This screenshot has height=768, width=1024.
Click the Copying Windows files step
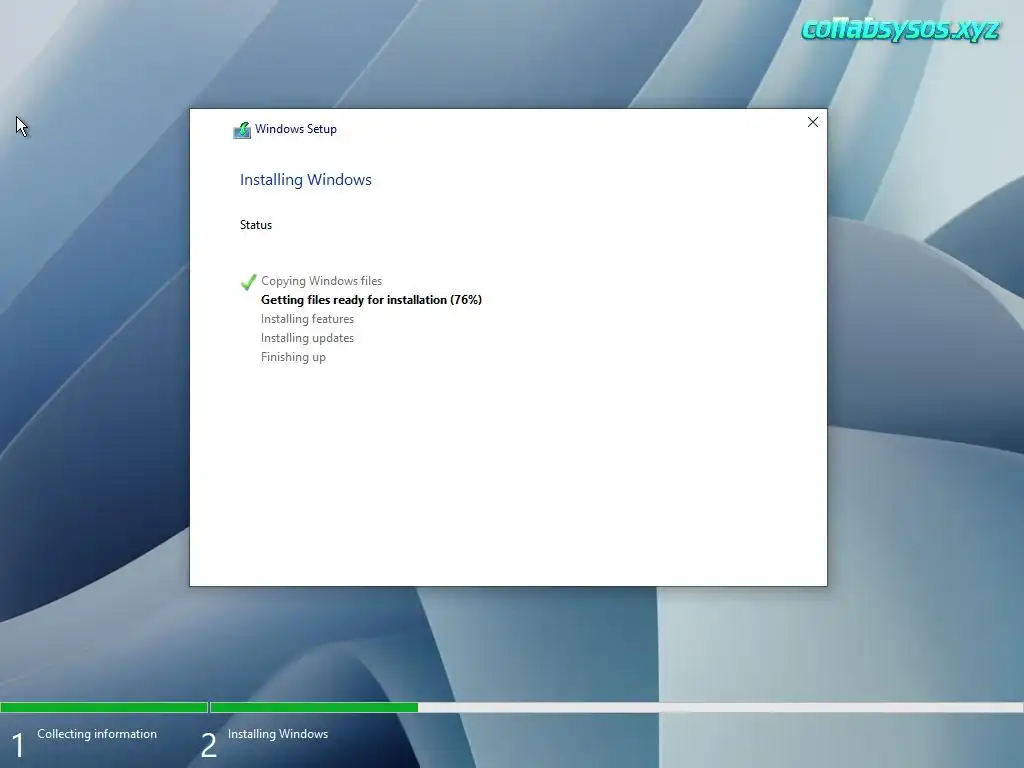321,281
